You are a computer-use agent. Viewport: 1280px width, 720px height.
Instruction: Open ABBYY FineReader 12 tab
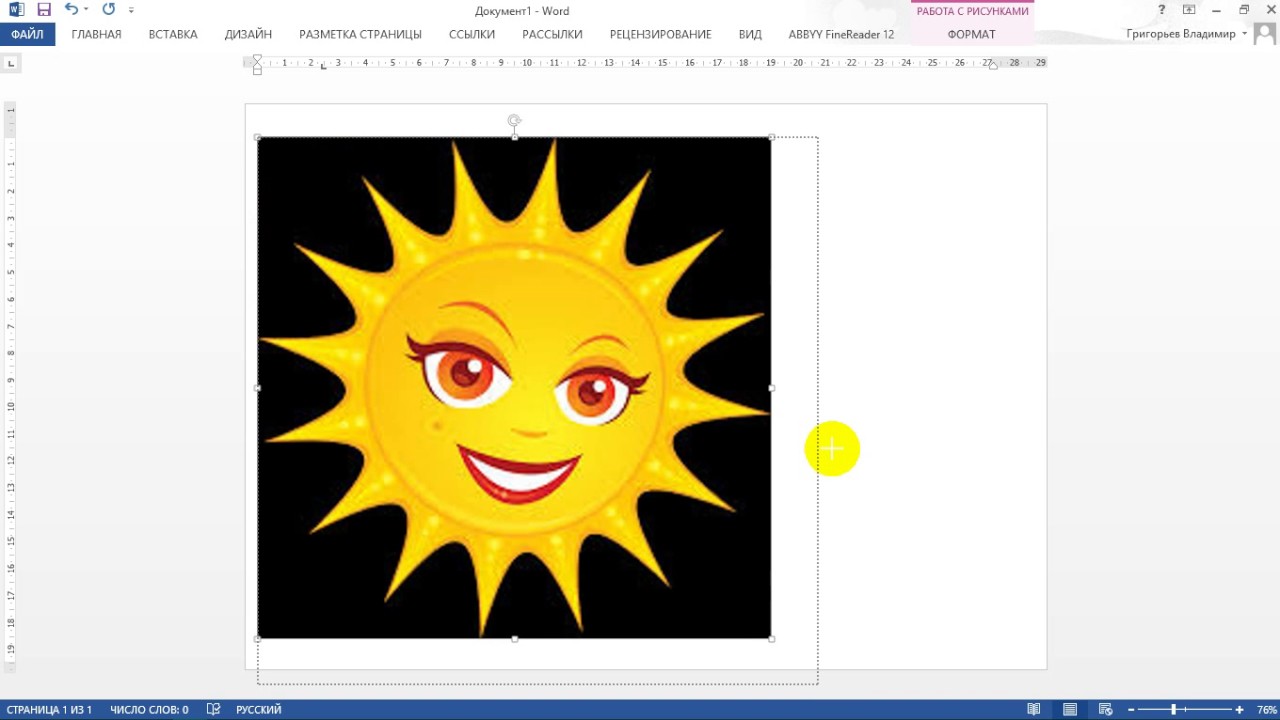click(841, 34)
